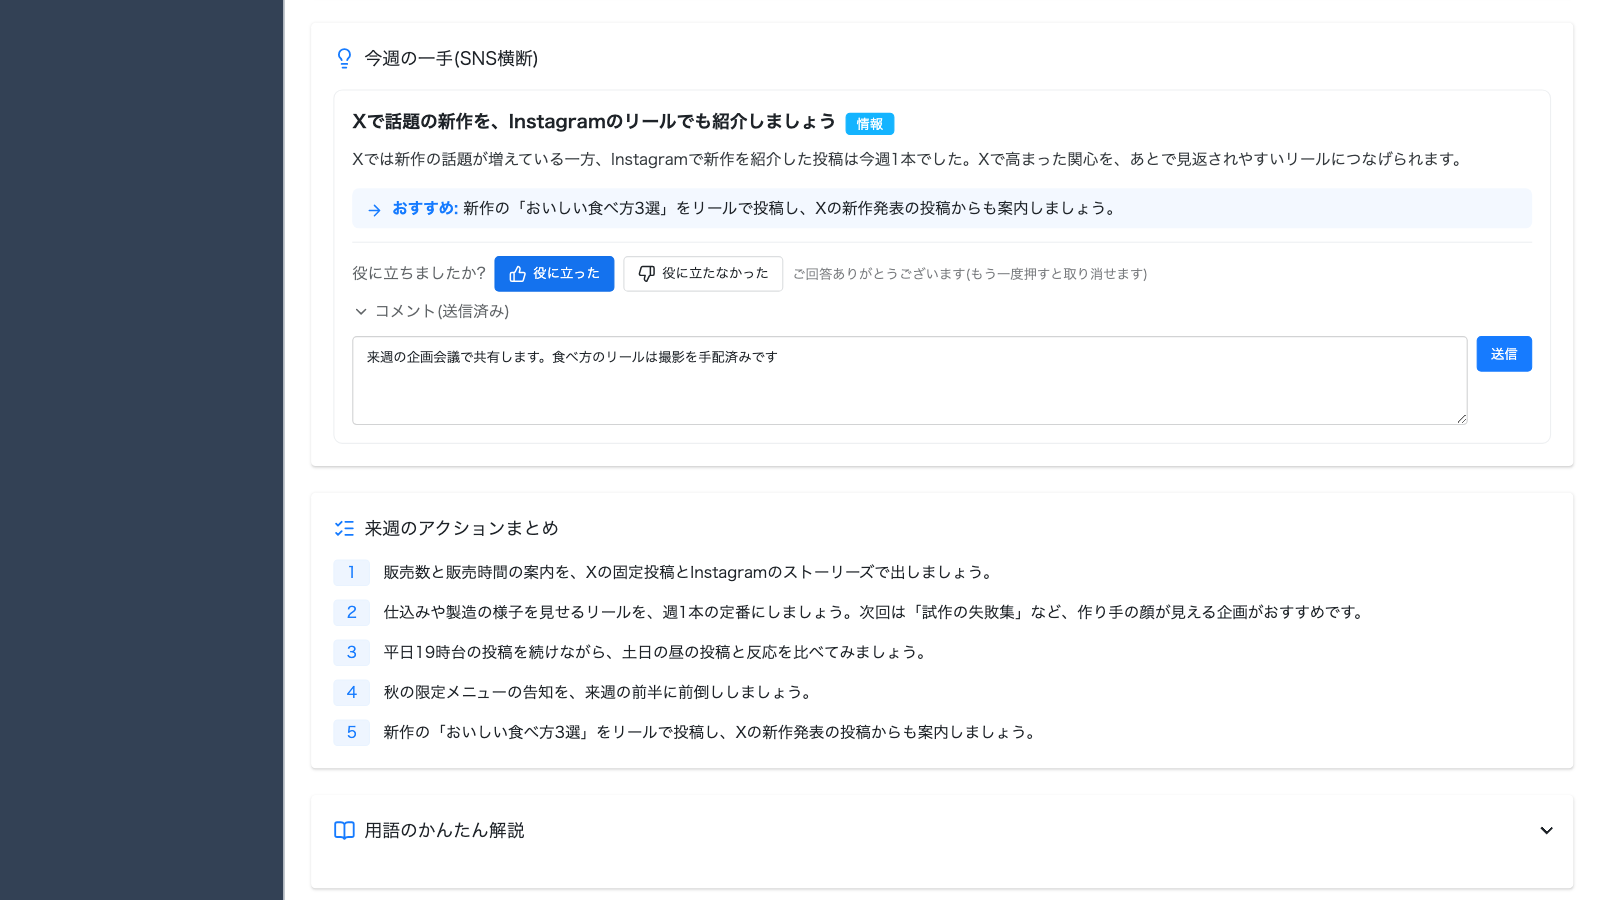
Task: Click the ご回答ありがとうございます message
Action: 970,274
